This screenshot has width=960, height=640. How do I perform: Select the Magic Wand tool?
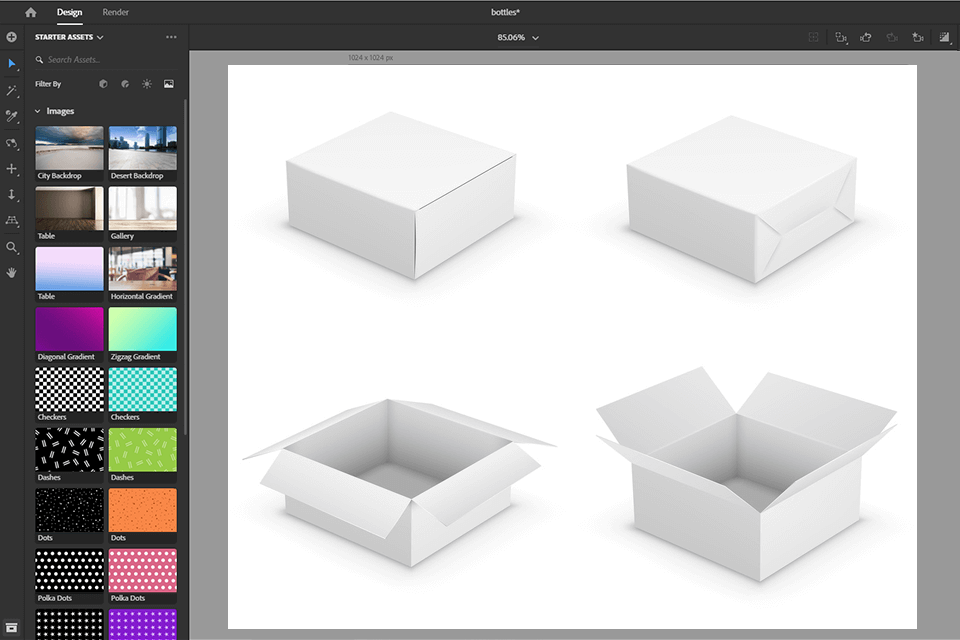tap(12, 91)
